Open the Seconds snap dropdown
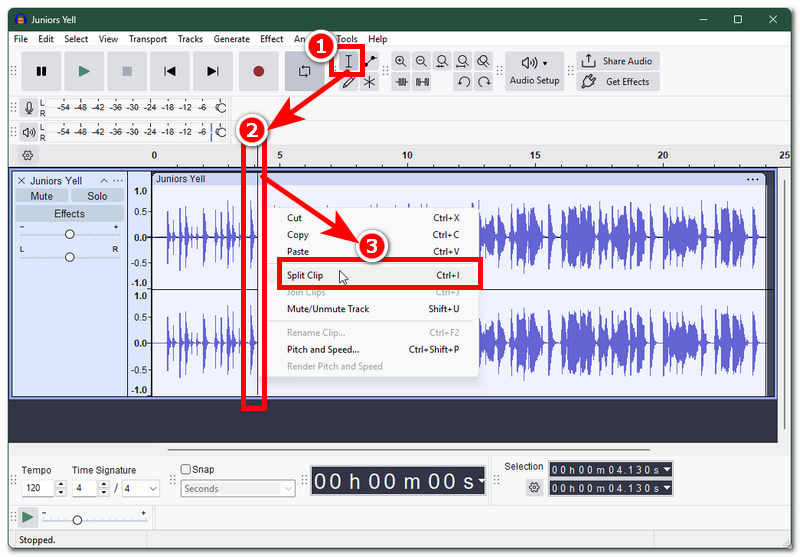The height and width of the screenshot is (557, 800). 238,489
